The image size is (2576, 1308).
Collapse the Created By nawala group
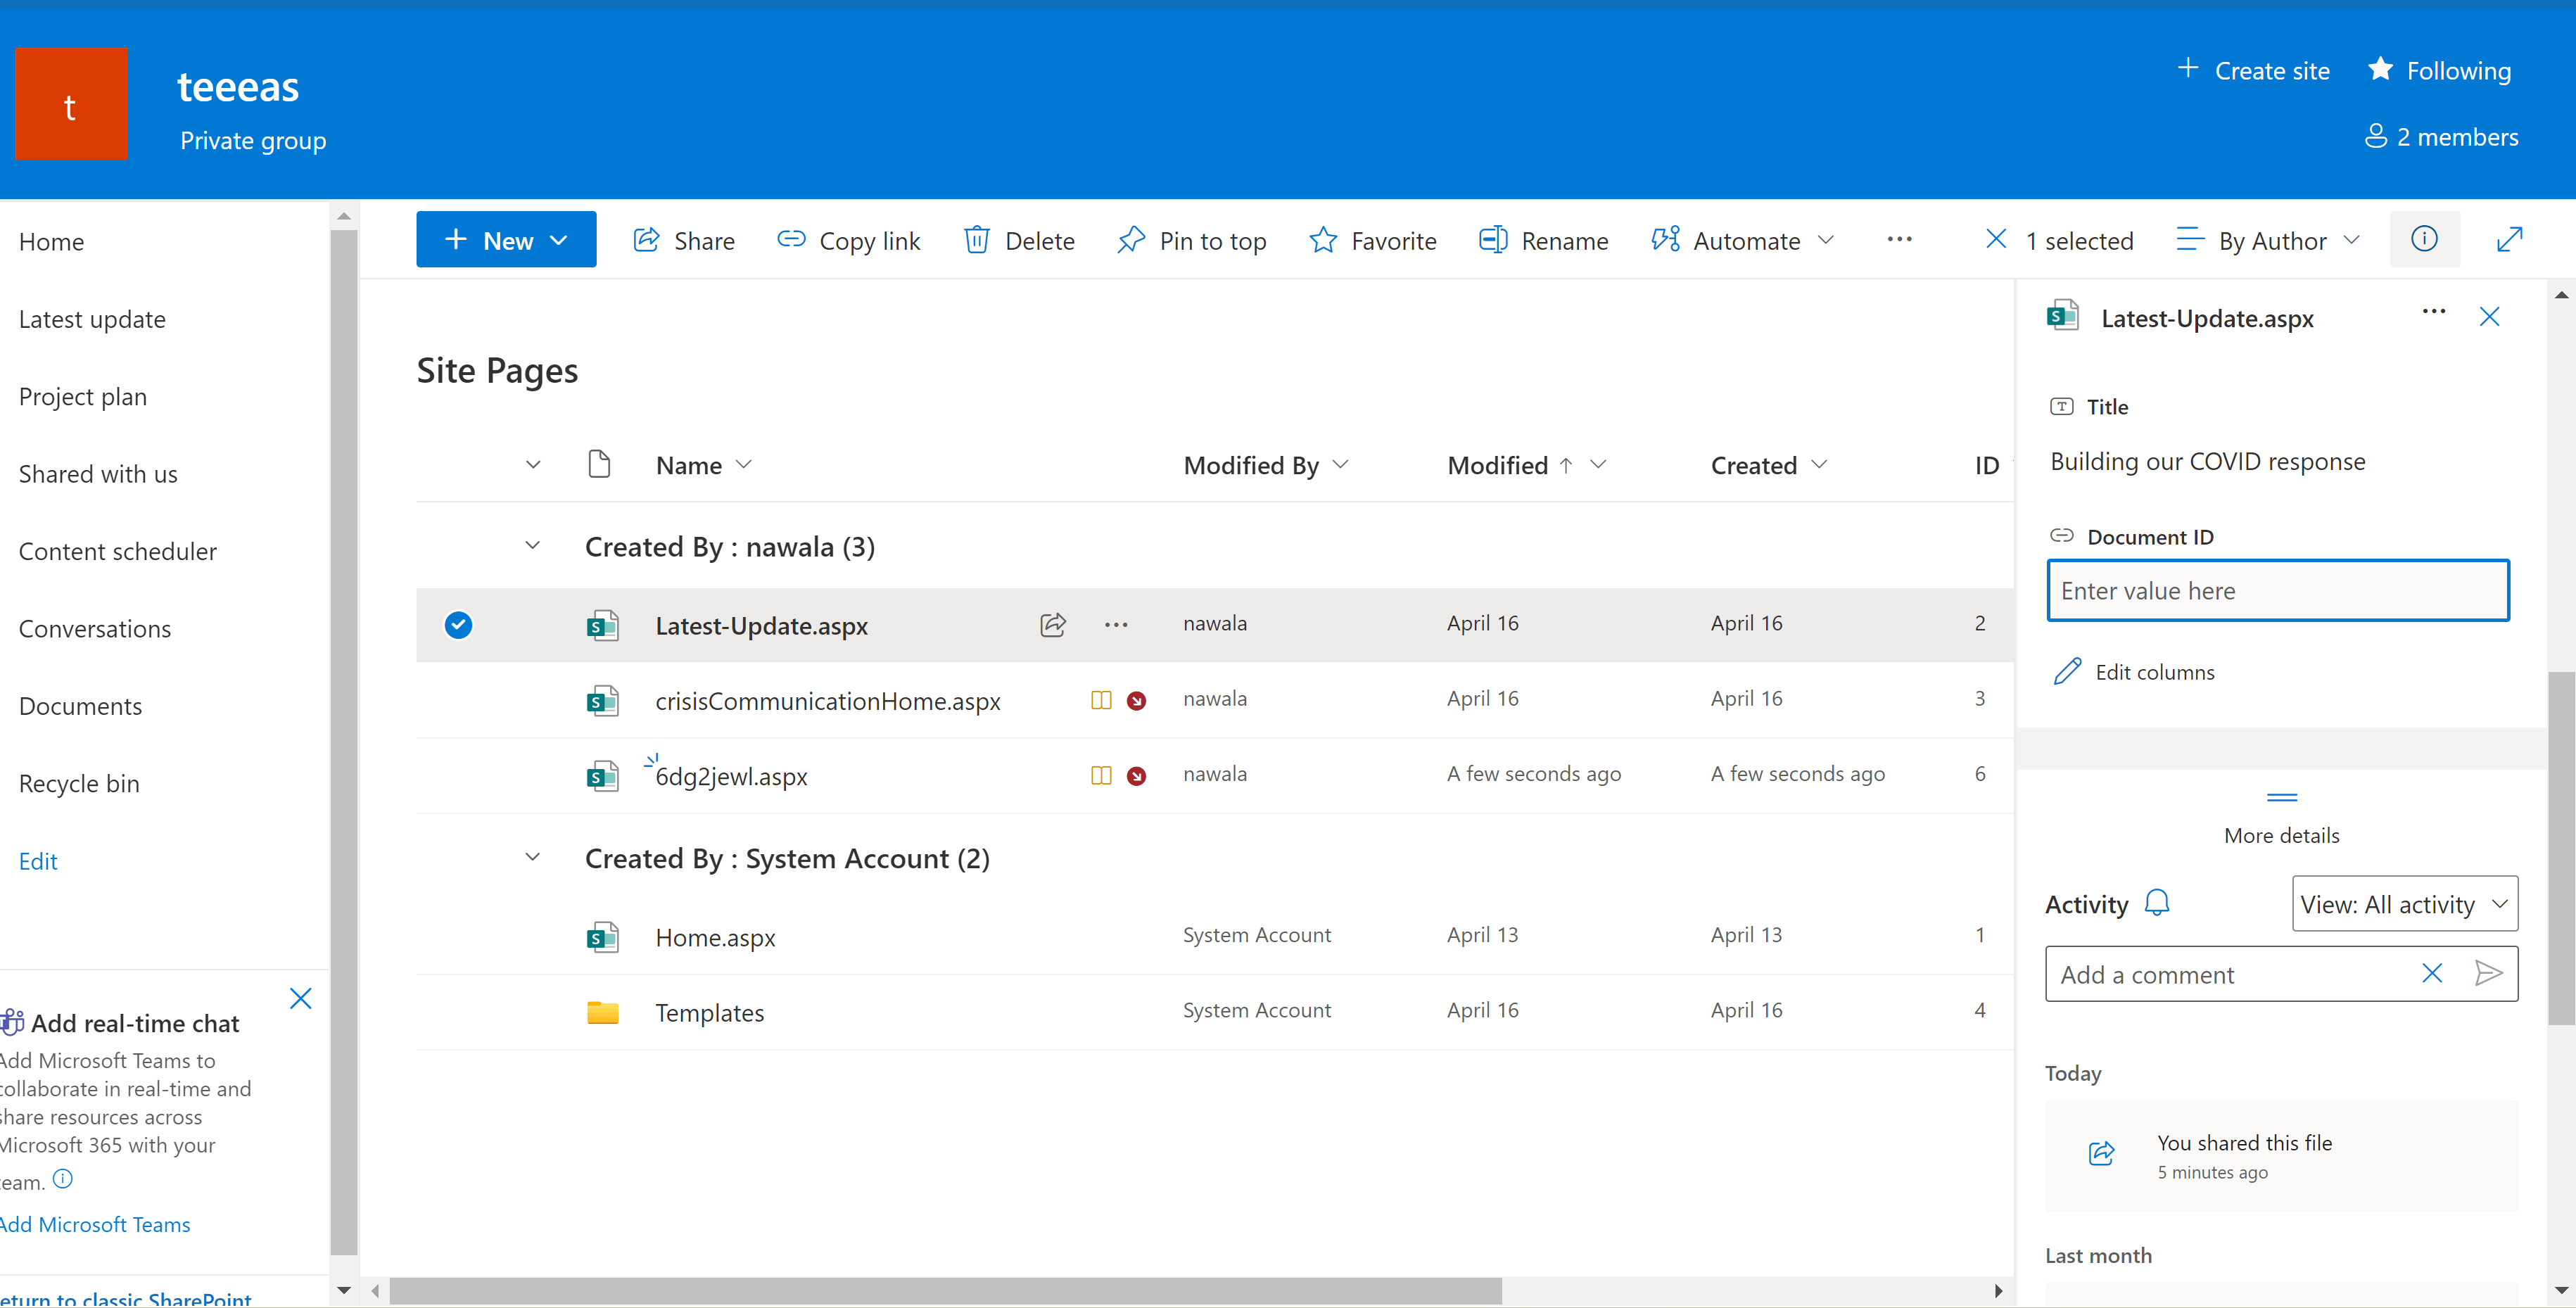click(x=532, y=546)
